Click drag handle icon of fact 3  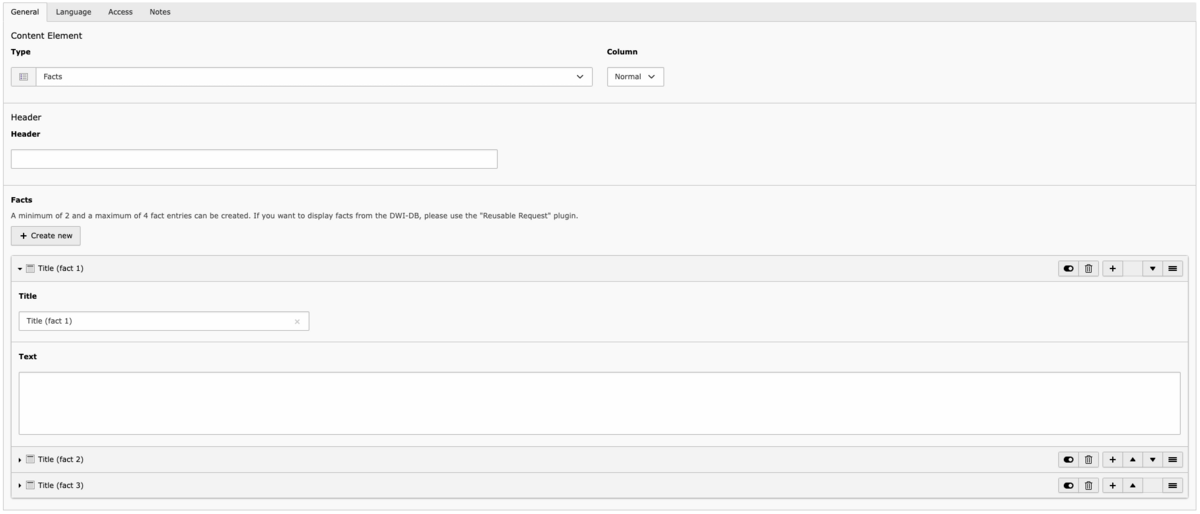[x=1173, y=485]
